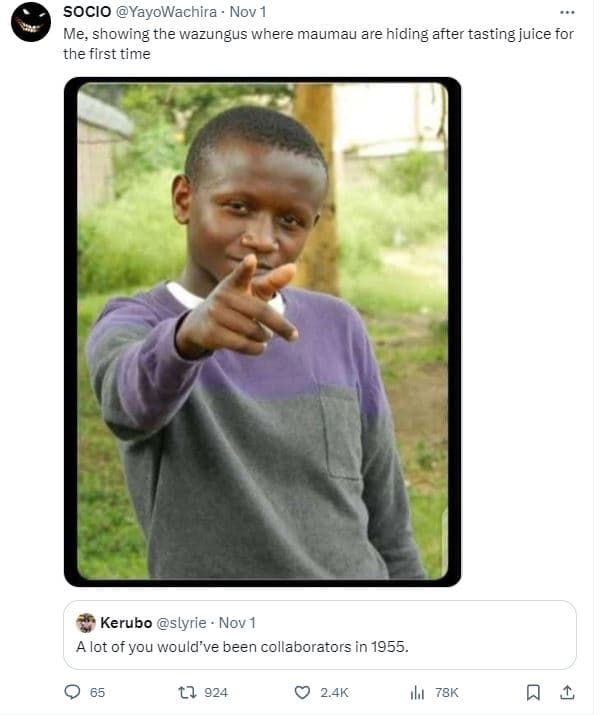Open the tweet's Nov 1 timestamp

click(247, 12)
